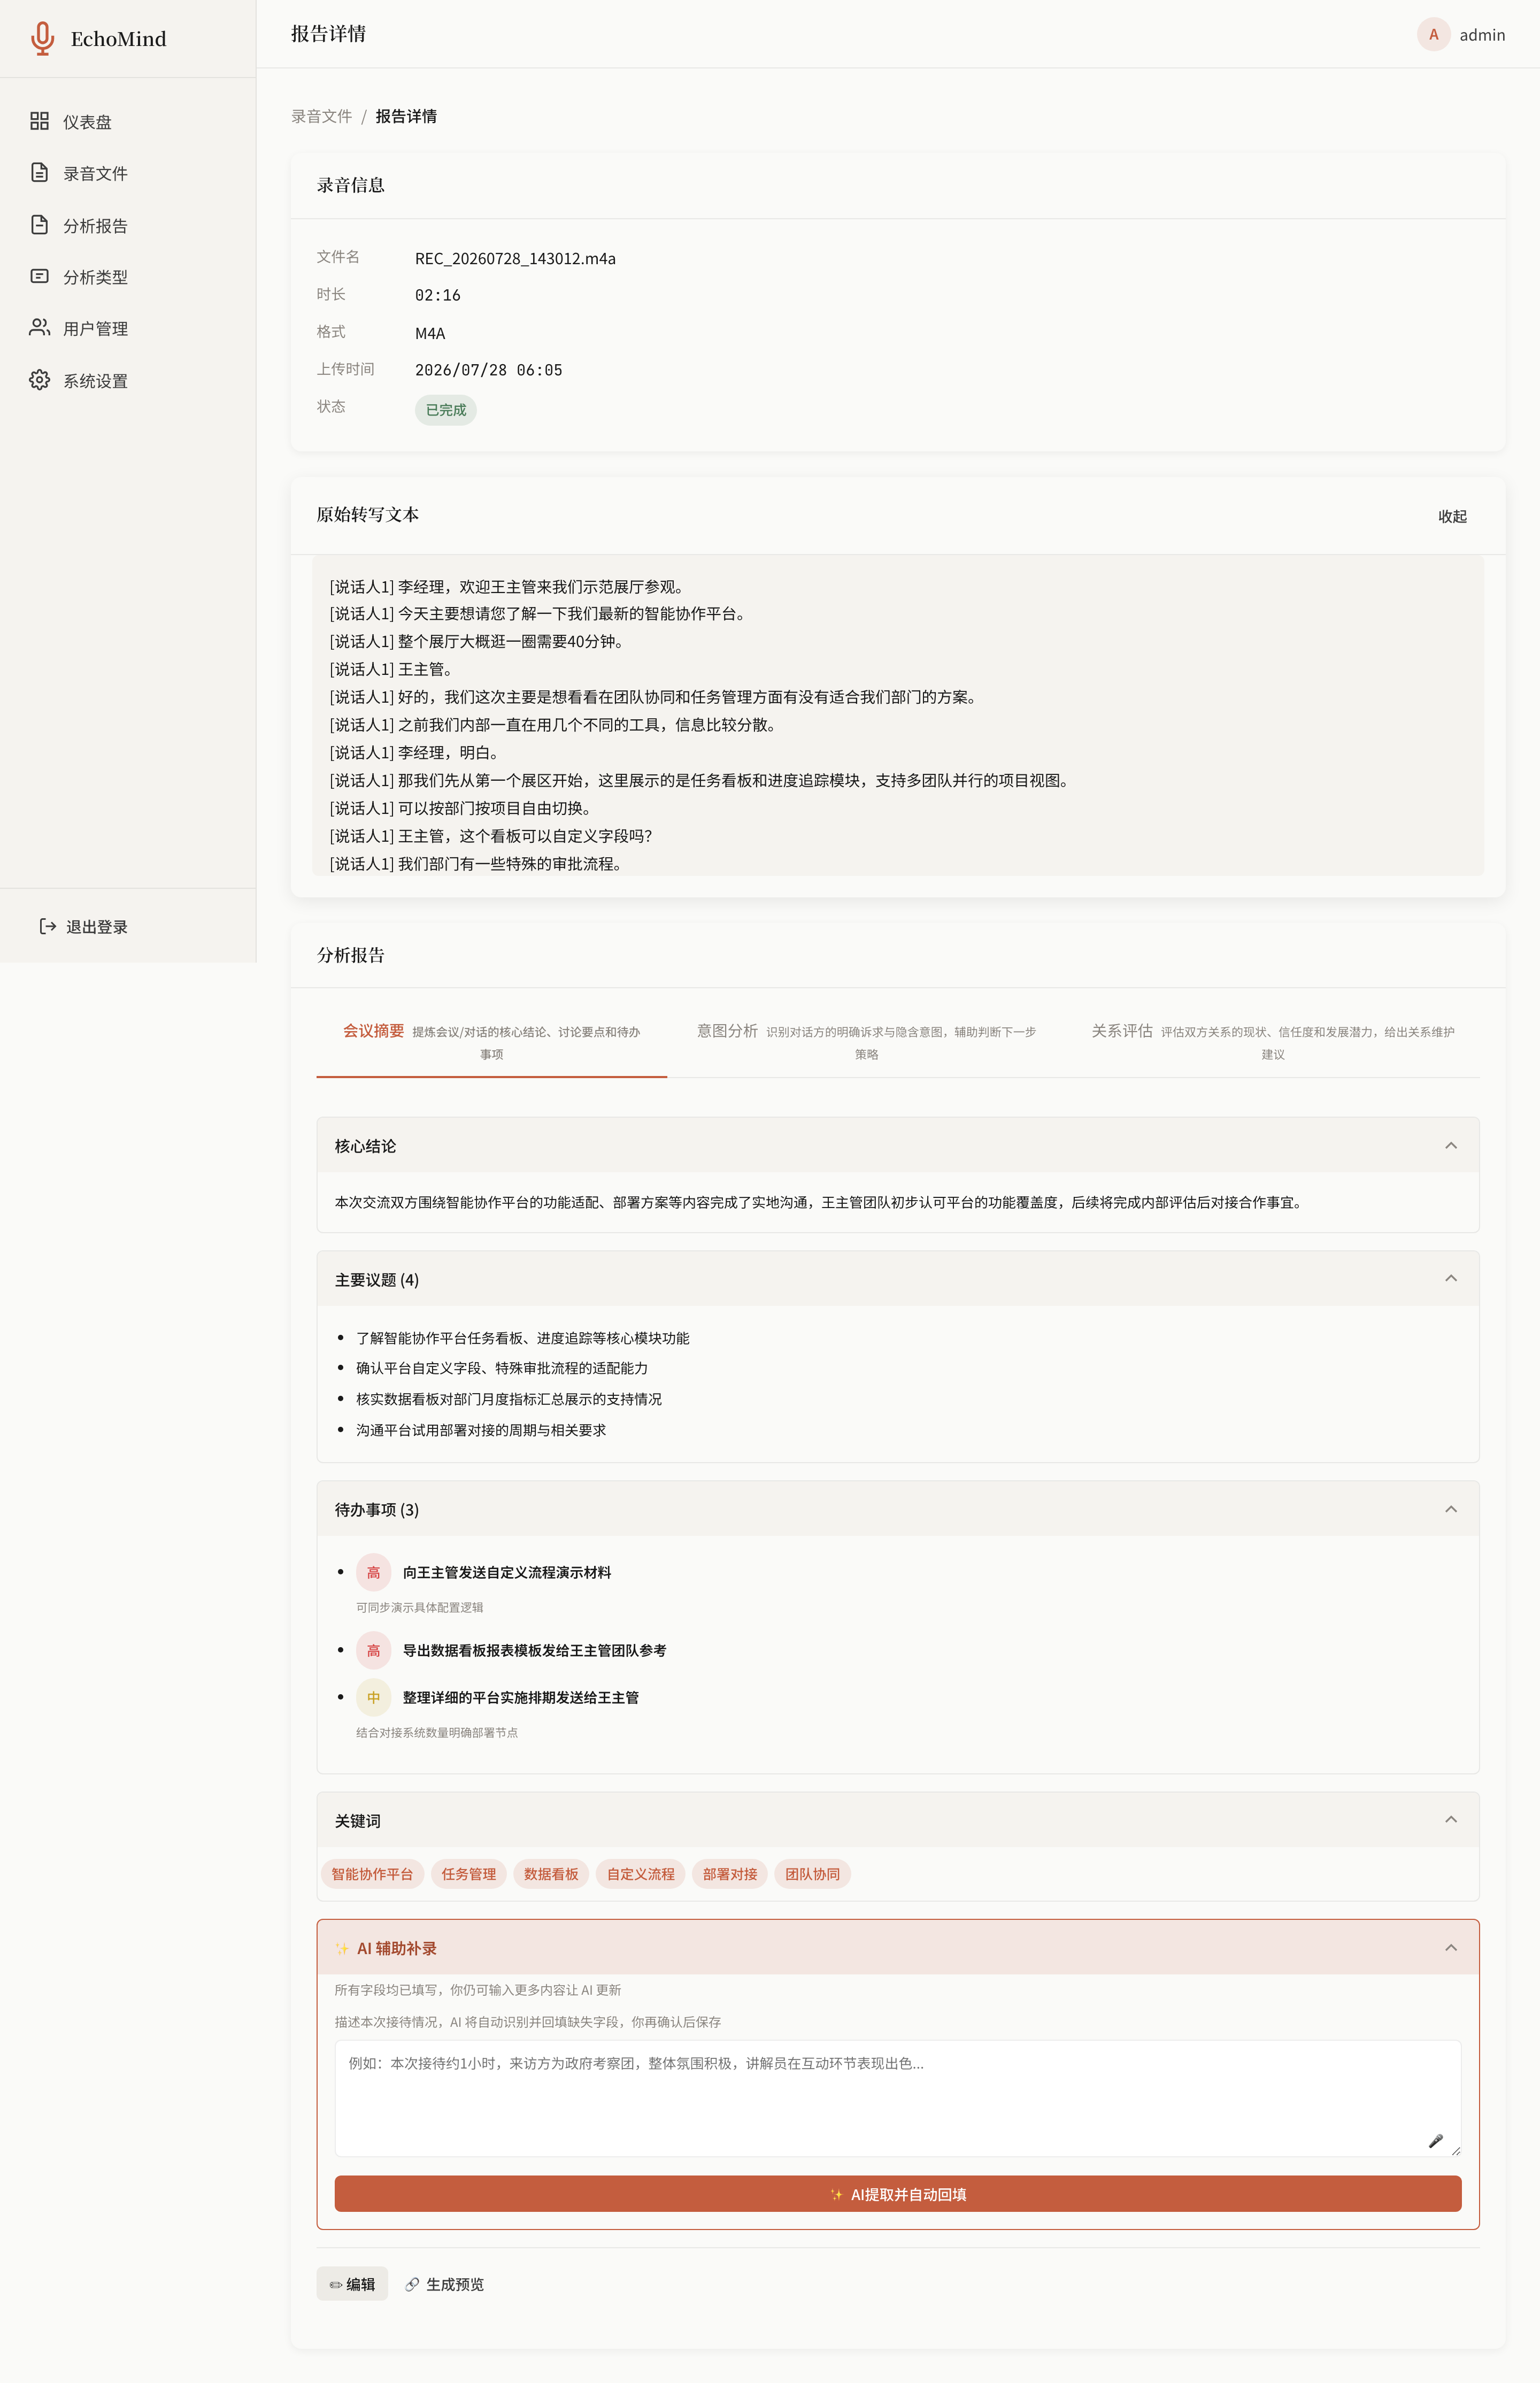Click the dashboard grid icon beside 仪表盘
The width and height of the screenshot is (1540, 2383).
tap(39, 121)
